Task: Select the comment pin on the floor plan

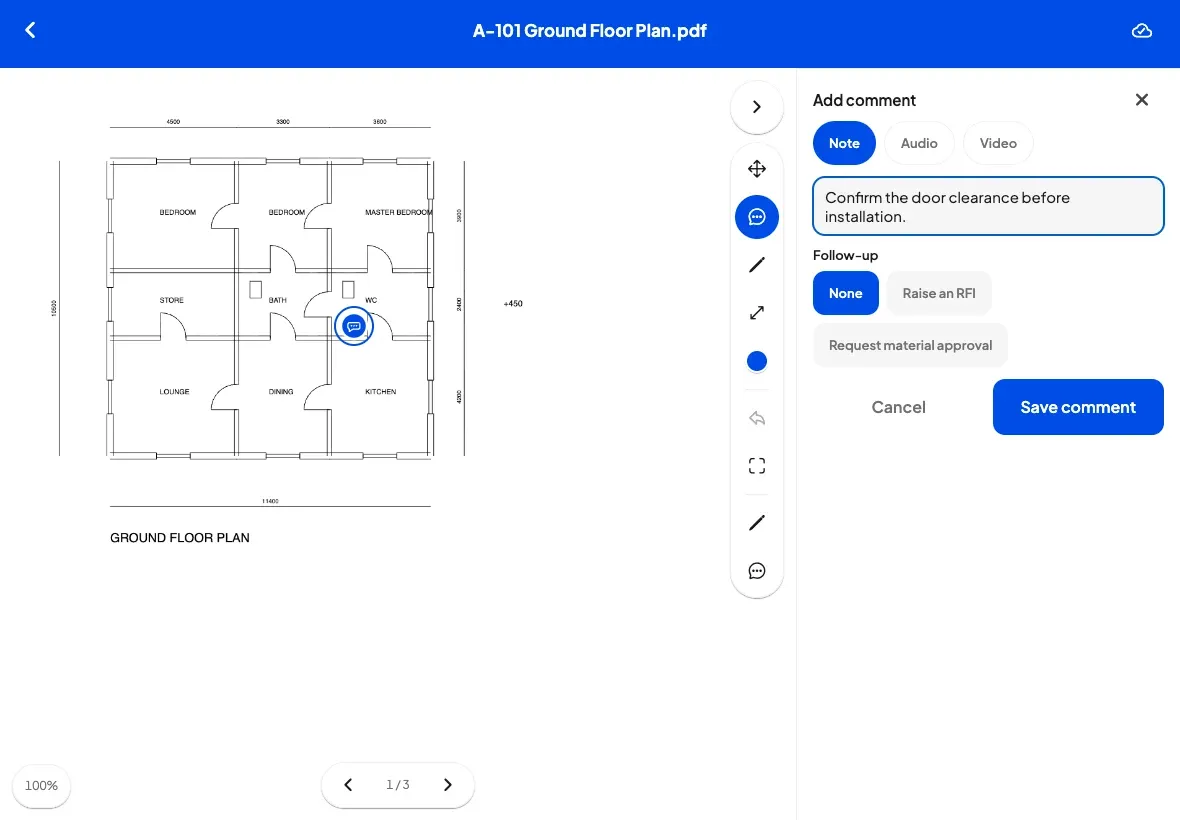Action: pyautogui.click(x=354, y=326)
